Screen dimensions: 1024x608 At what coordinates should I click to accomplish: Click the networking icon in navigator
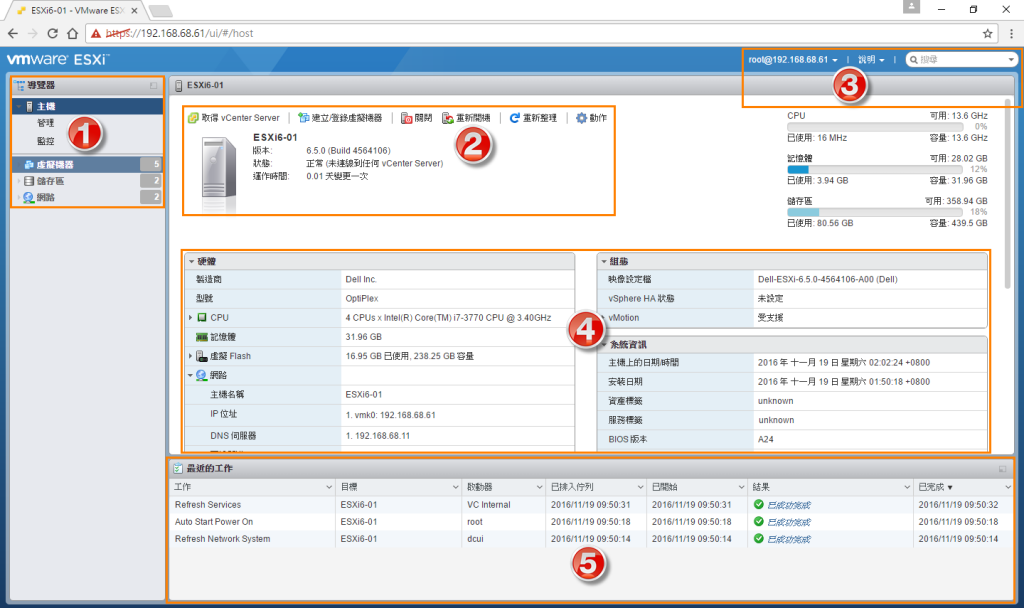(29, 197)
